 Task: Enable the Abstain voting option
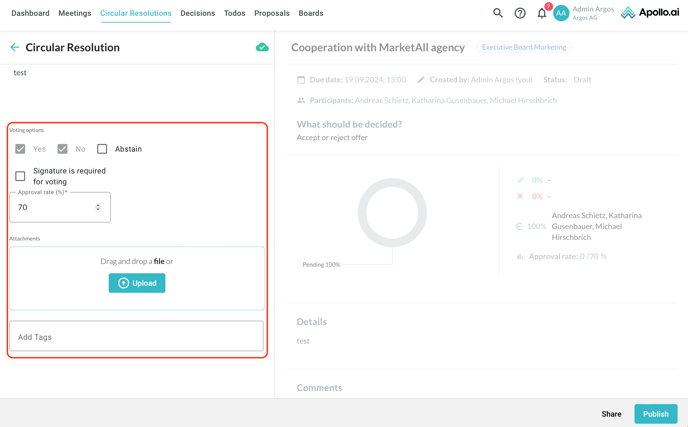(102, 149)
